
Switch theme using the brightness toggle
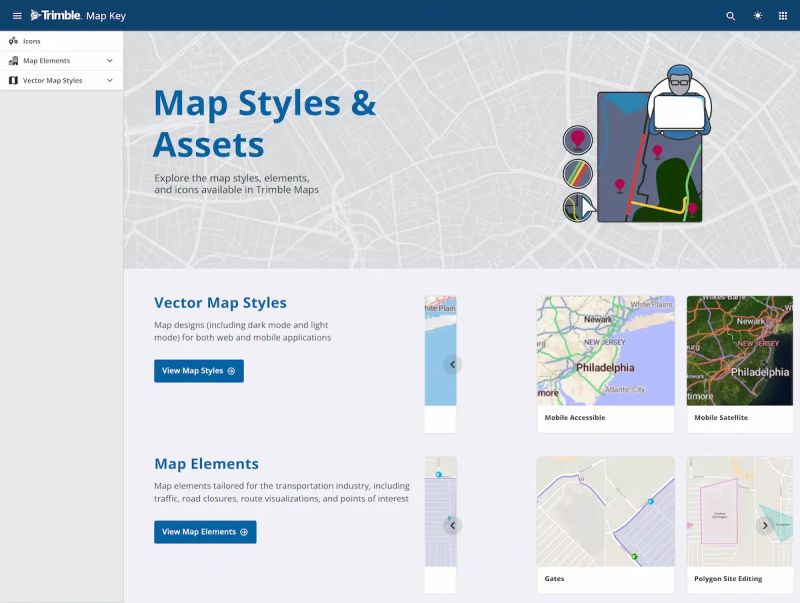[x=757, y=15]
